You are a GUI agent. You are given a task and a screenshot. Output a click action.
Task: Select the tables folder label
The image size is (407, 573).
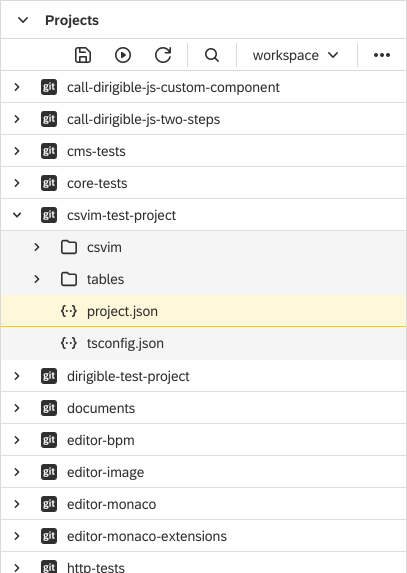[x=105, y=280]
